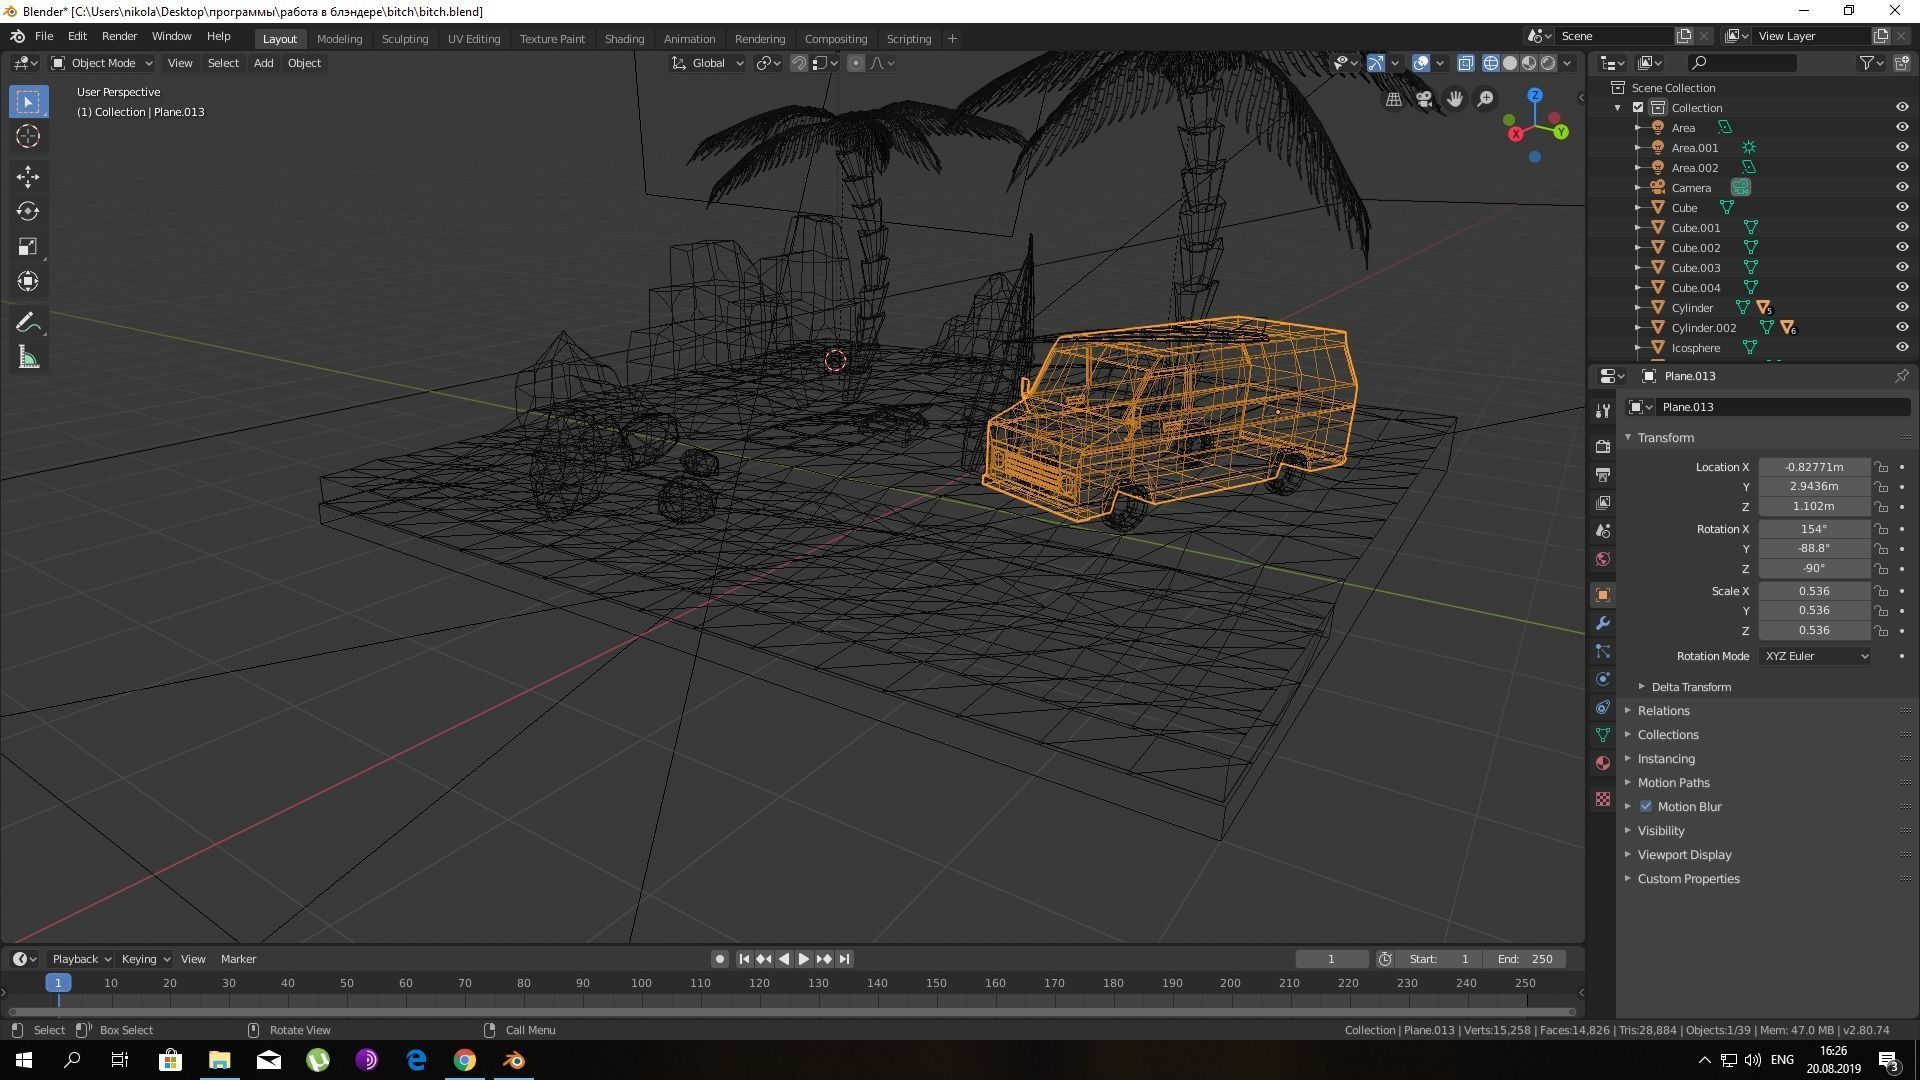Click the object name field Plane.013

pyautogui.click(x=1784, y=407)
